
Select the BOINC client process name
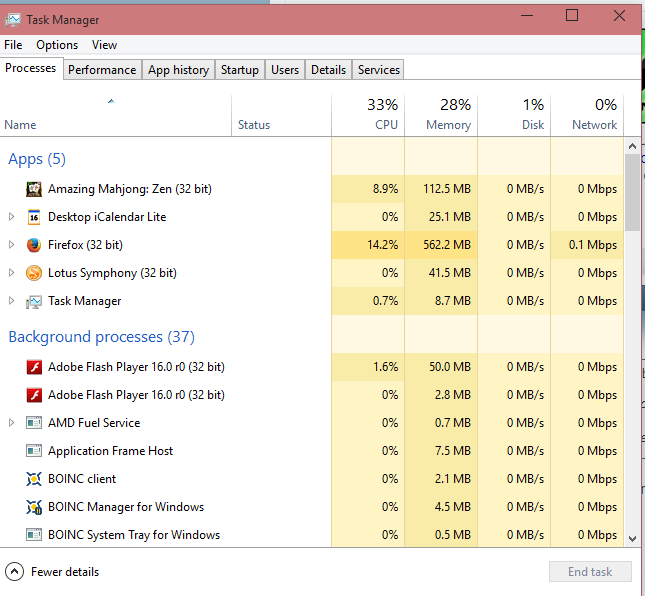point(82,479)
